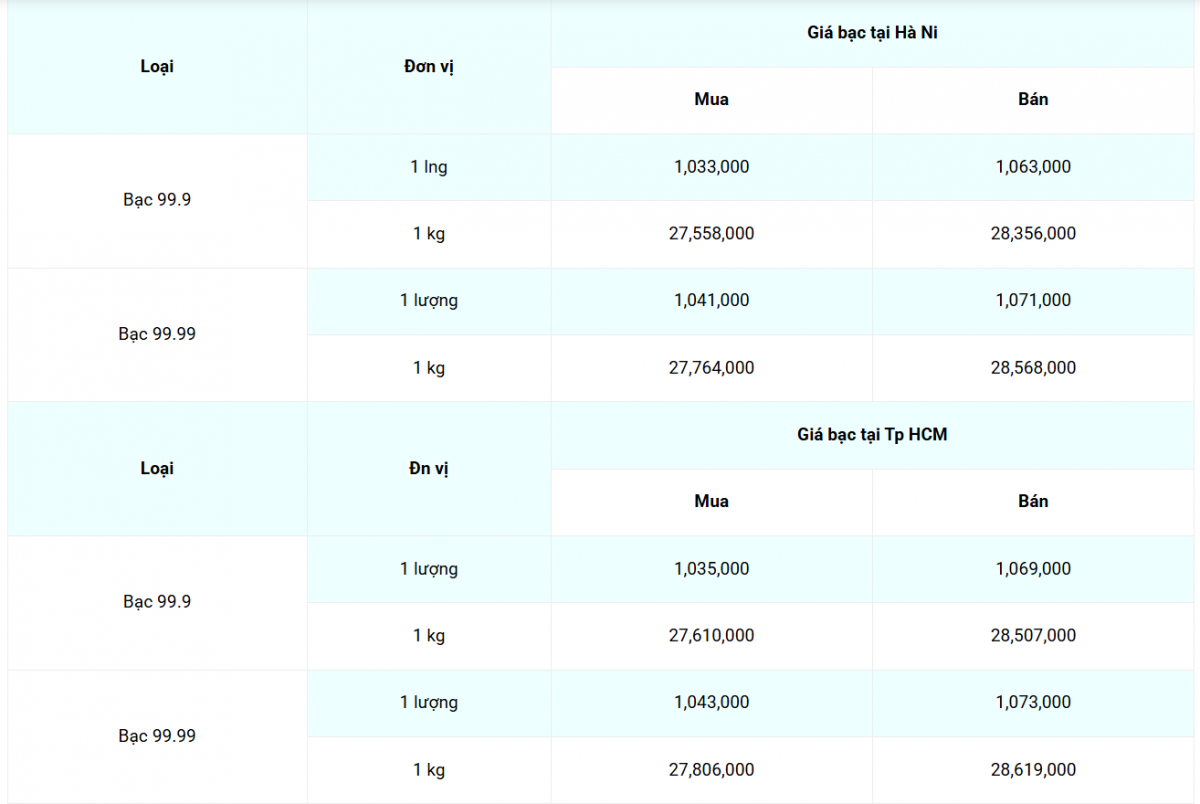This screenshot has width=1200, height=804.
Task: Select buy price 1,033,000 cell
Action: point(711,167)
